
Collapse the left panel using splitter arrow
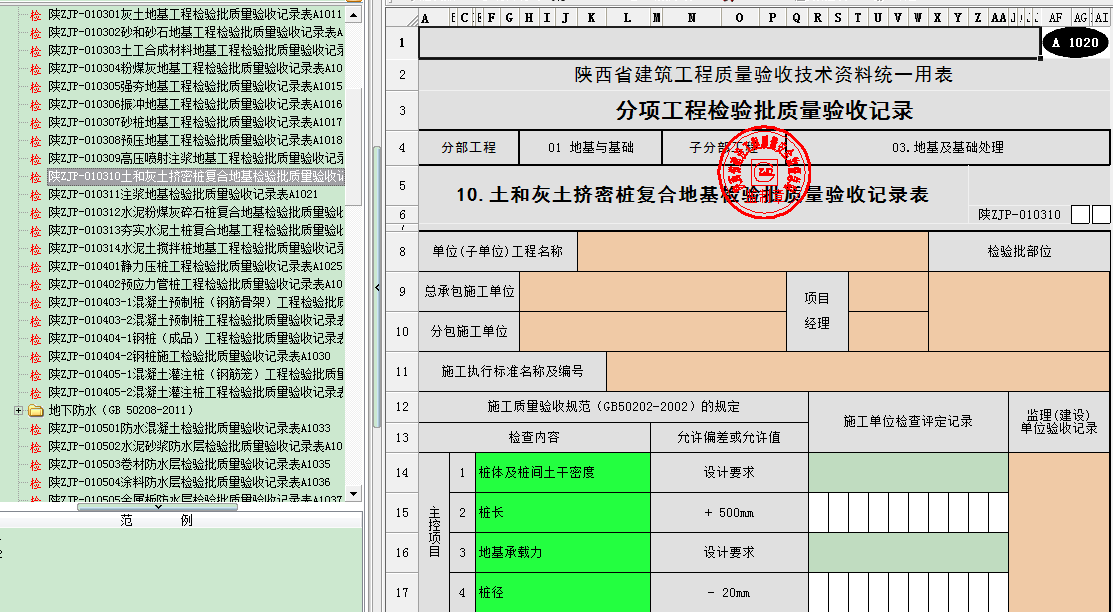point(377,288)
